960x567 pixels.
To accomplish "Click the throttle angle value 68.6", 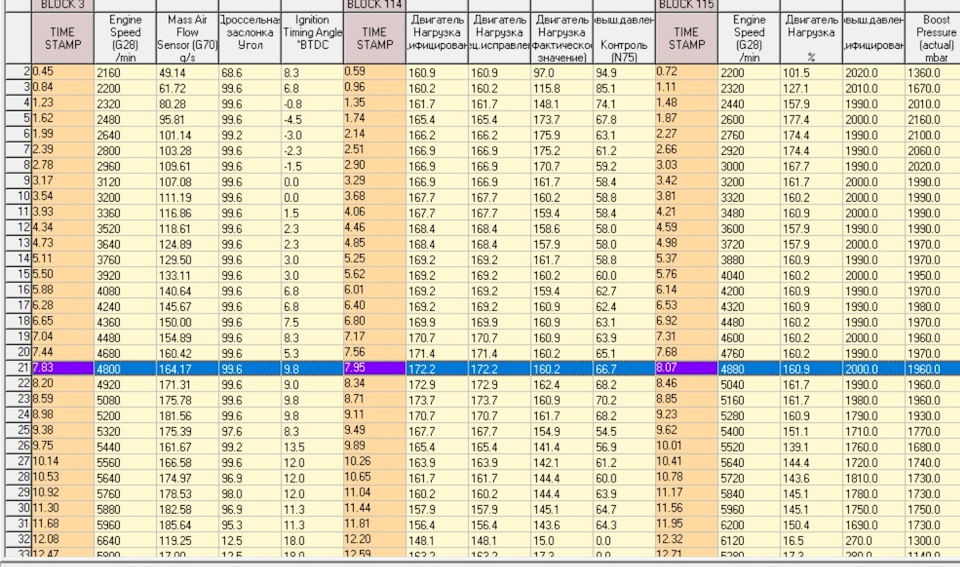I will click(x=249, y=72).
